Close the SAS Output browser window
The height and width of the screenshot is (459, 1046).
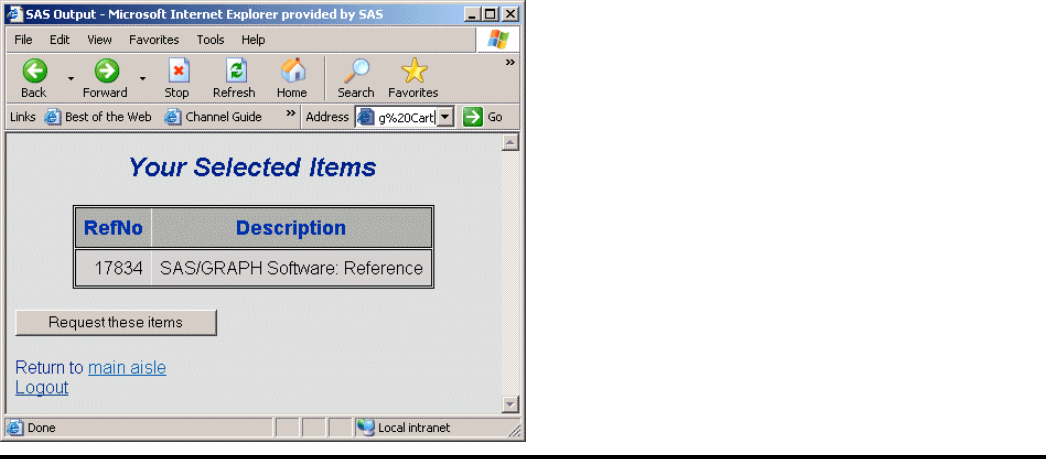510,14
